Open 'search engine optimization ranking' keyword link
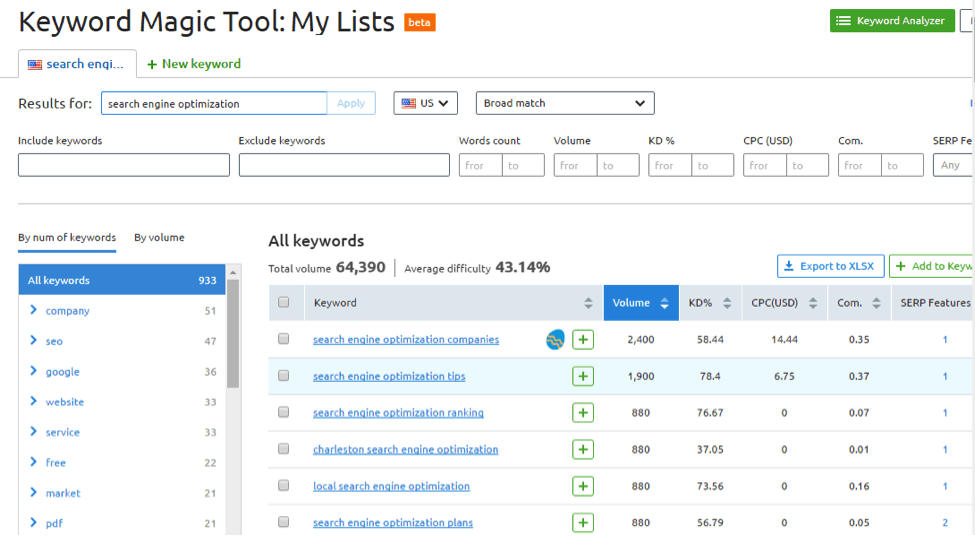Viewport: 975px width, 536px height. pos(398,413)
